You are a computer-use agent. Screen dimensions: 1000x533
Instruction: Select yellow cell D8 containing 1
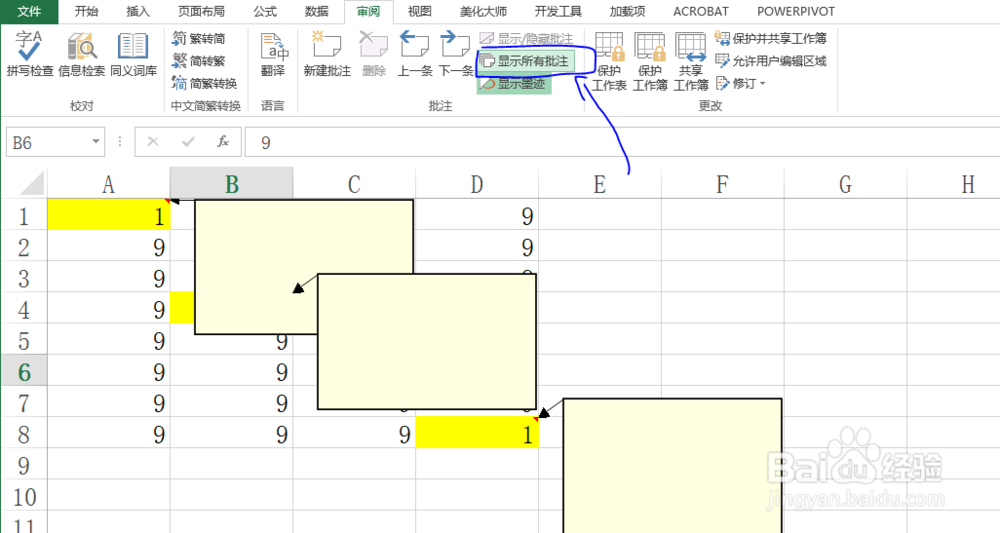click(477, 434)
